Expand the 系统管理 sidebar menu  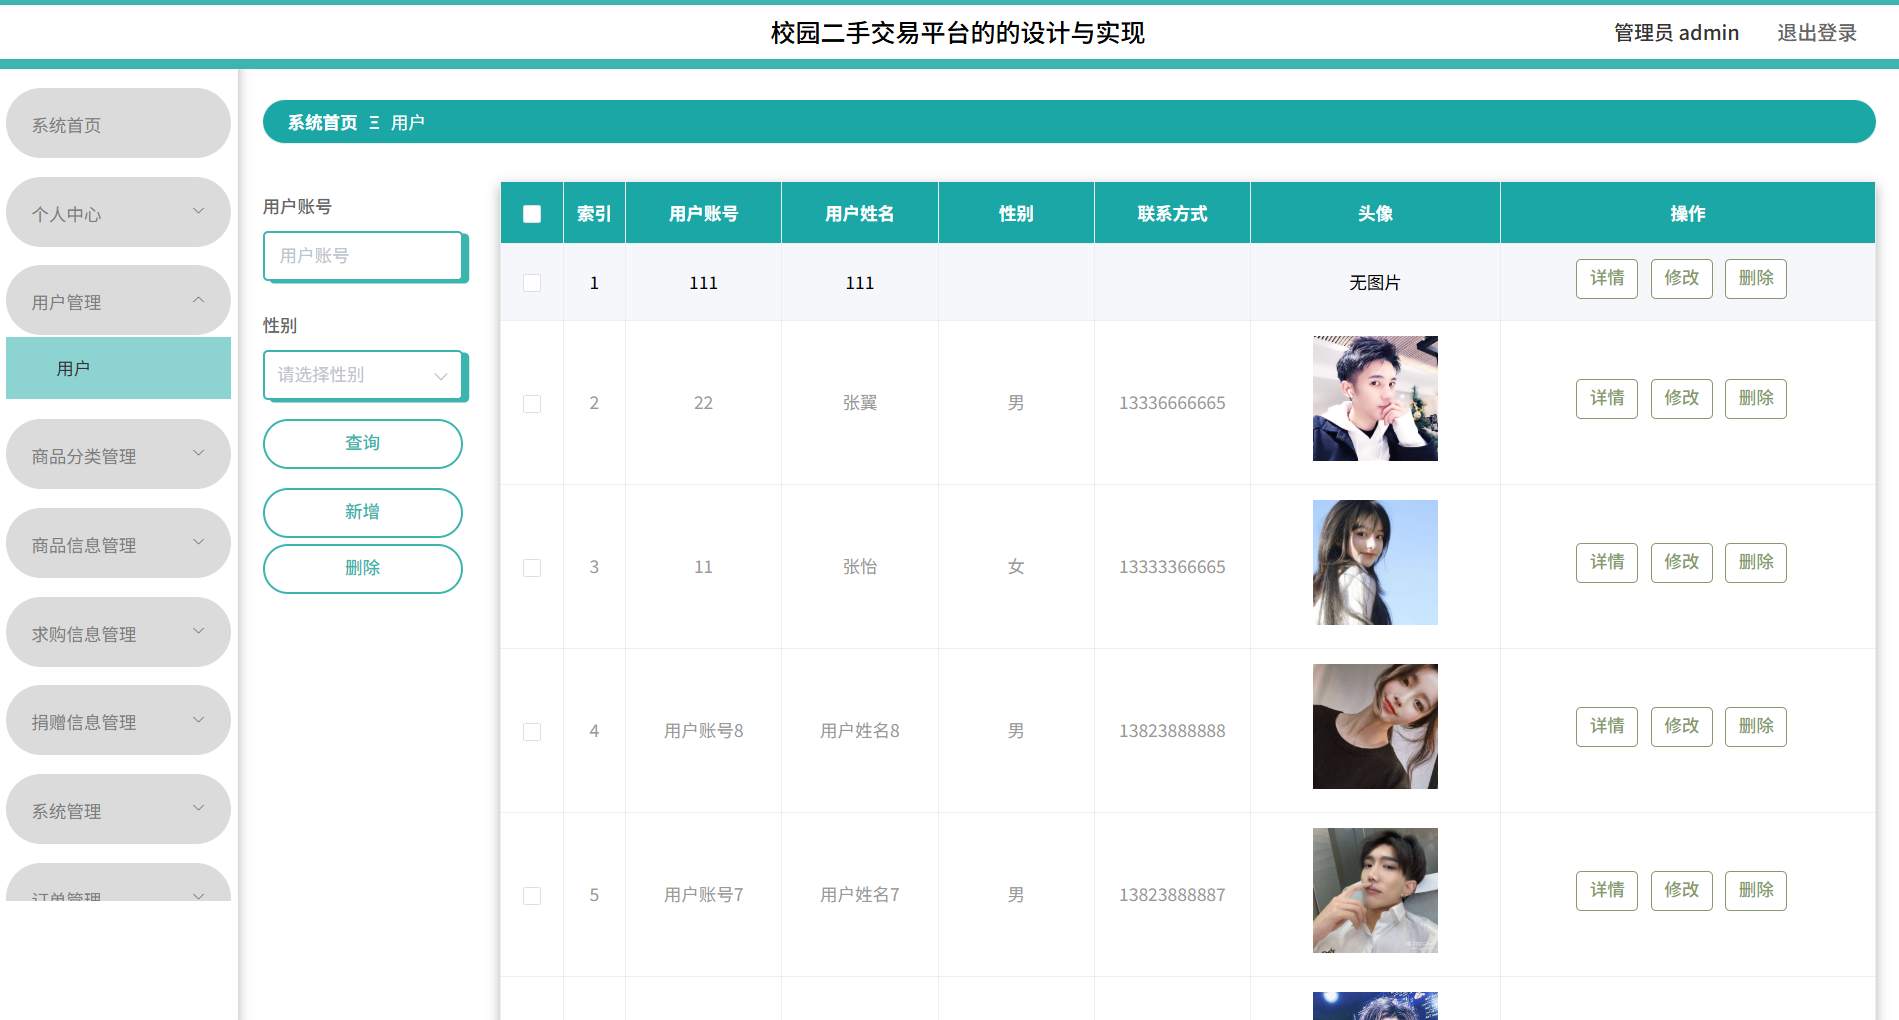(x=118, y=810)
